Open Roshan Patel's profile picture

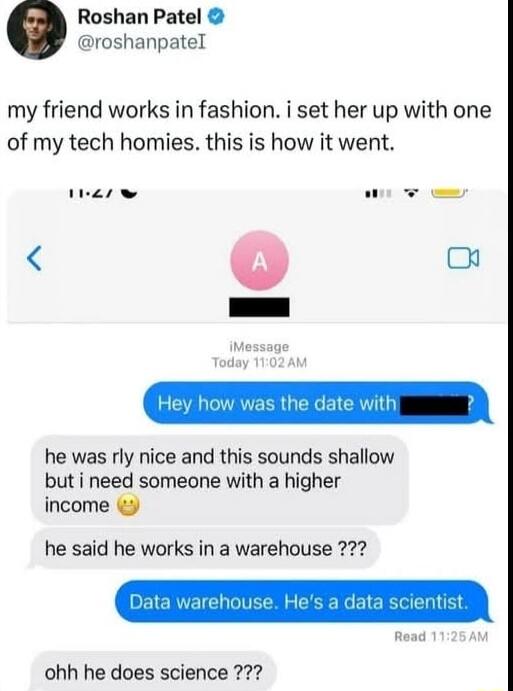pos(37,30)
